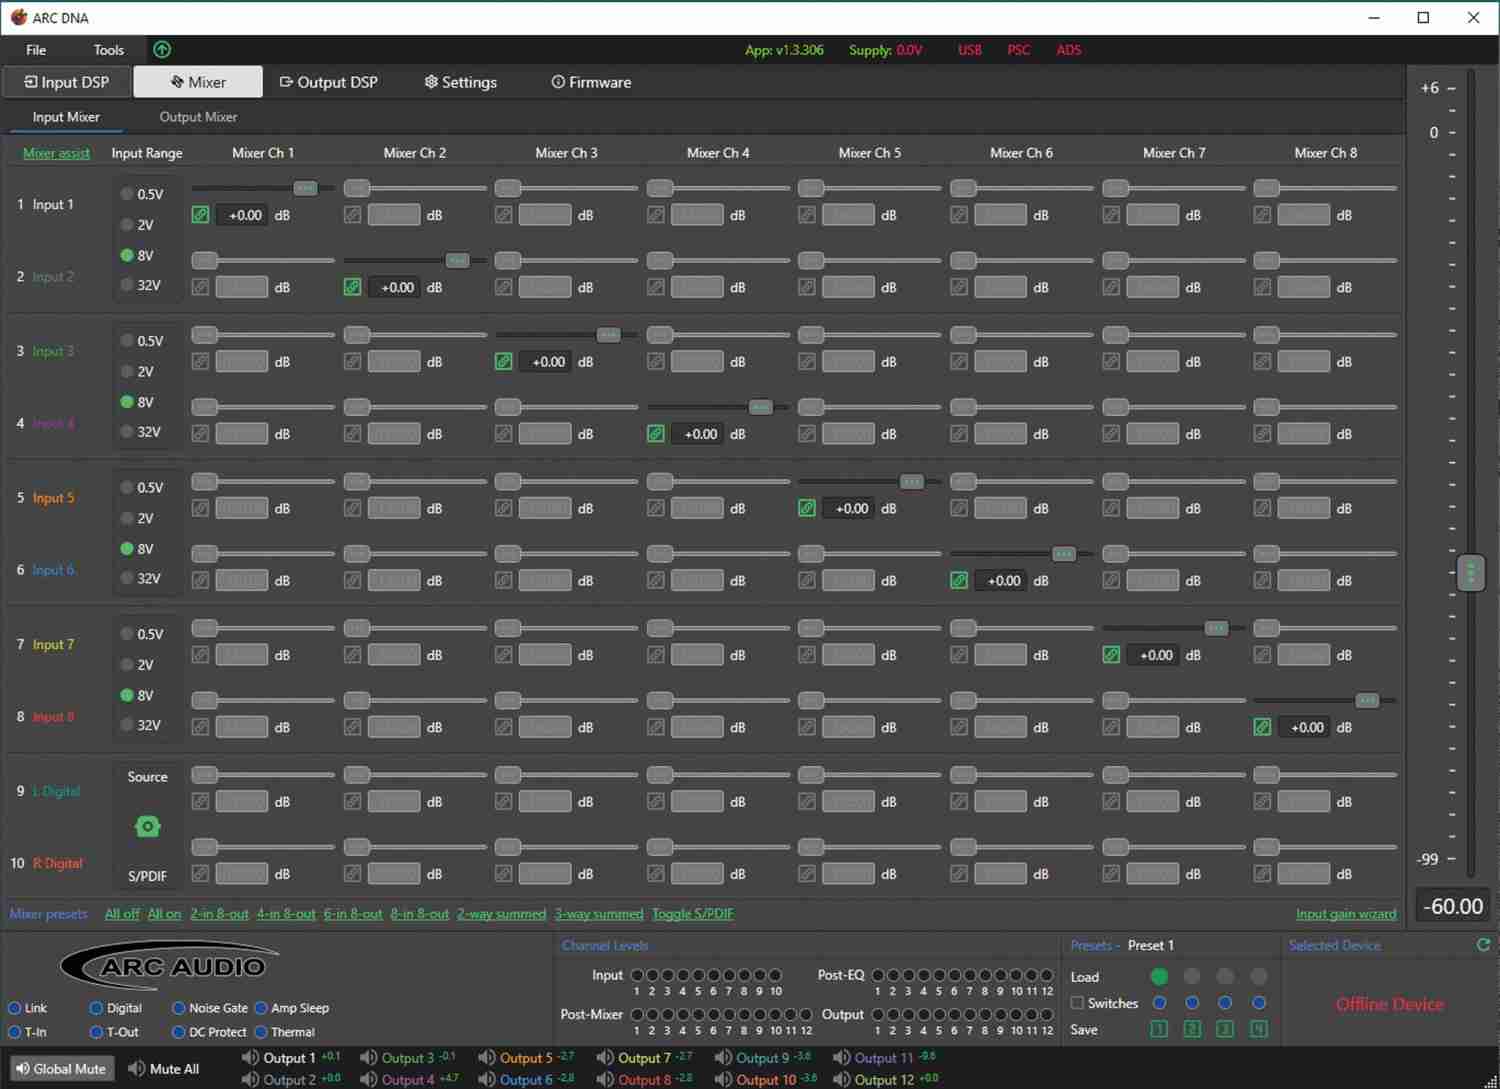Click the master volume slider handle
1500x1089 pixels.
1471,572
